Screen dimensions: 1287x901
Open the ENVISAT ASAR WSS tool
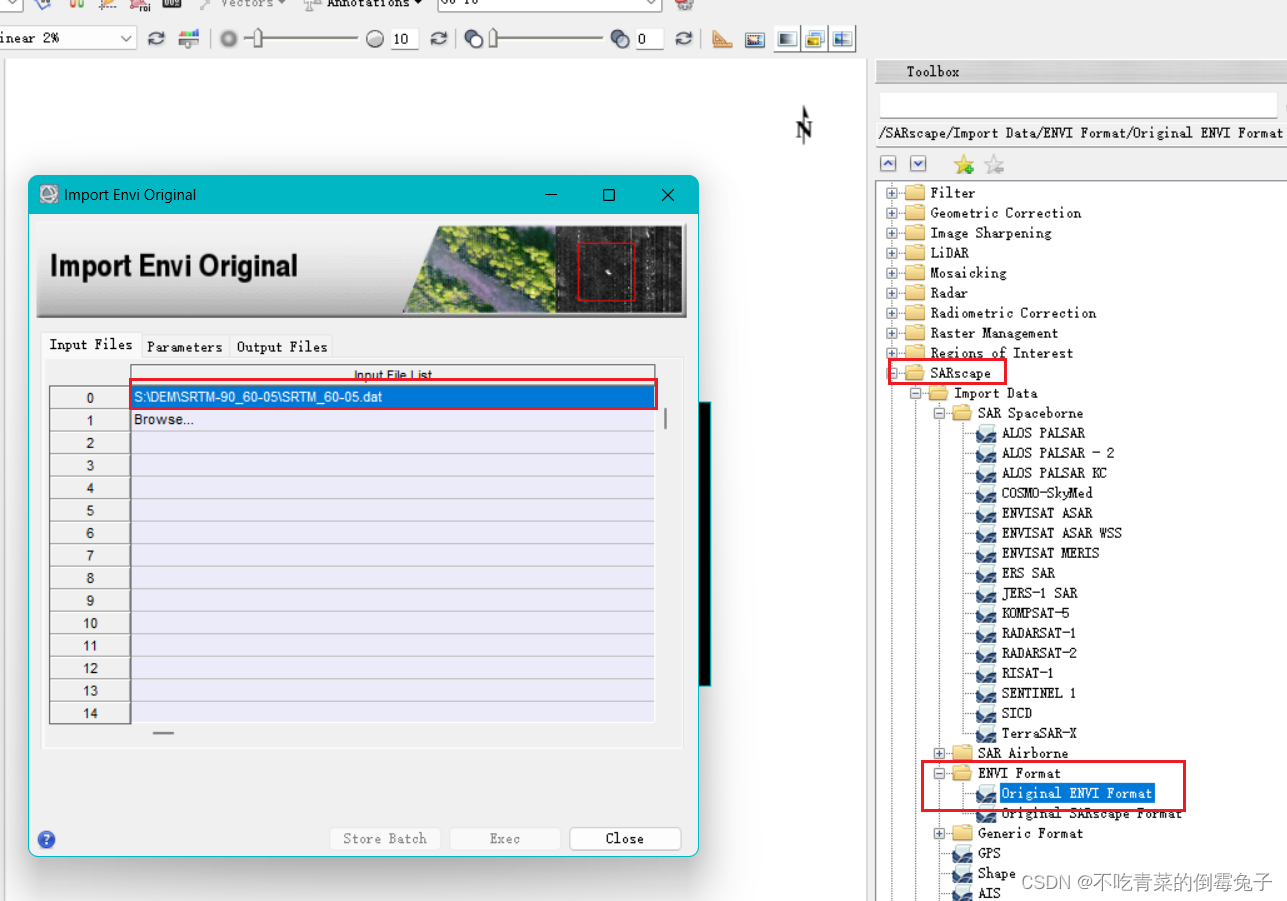coord(1062,533)
